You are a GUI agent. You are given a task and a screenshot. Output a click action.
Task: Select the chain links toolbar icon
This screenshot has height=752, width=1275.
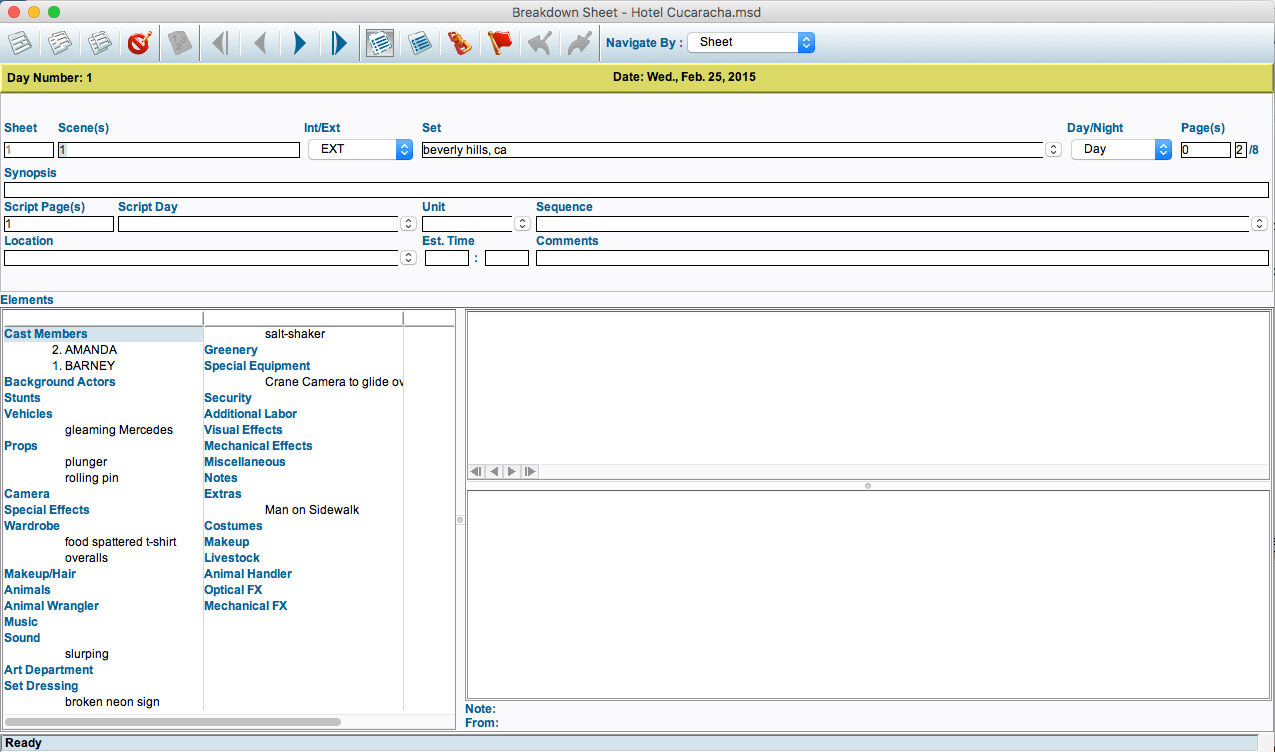pyautogui.click(x=459, y=43)
